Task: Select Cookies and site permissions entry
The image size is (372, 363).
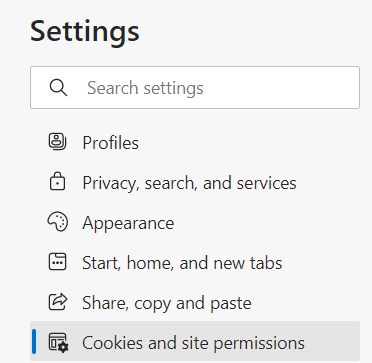Action: [x=195, y=341]
